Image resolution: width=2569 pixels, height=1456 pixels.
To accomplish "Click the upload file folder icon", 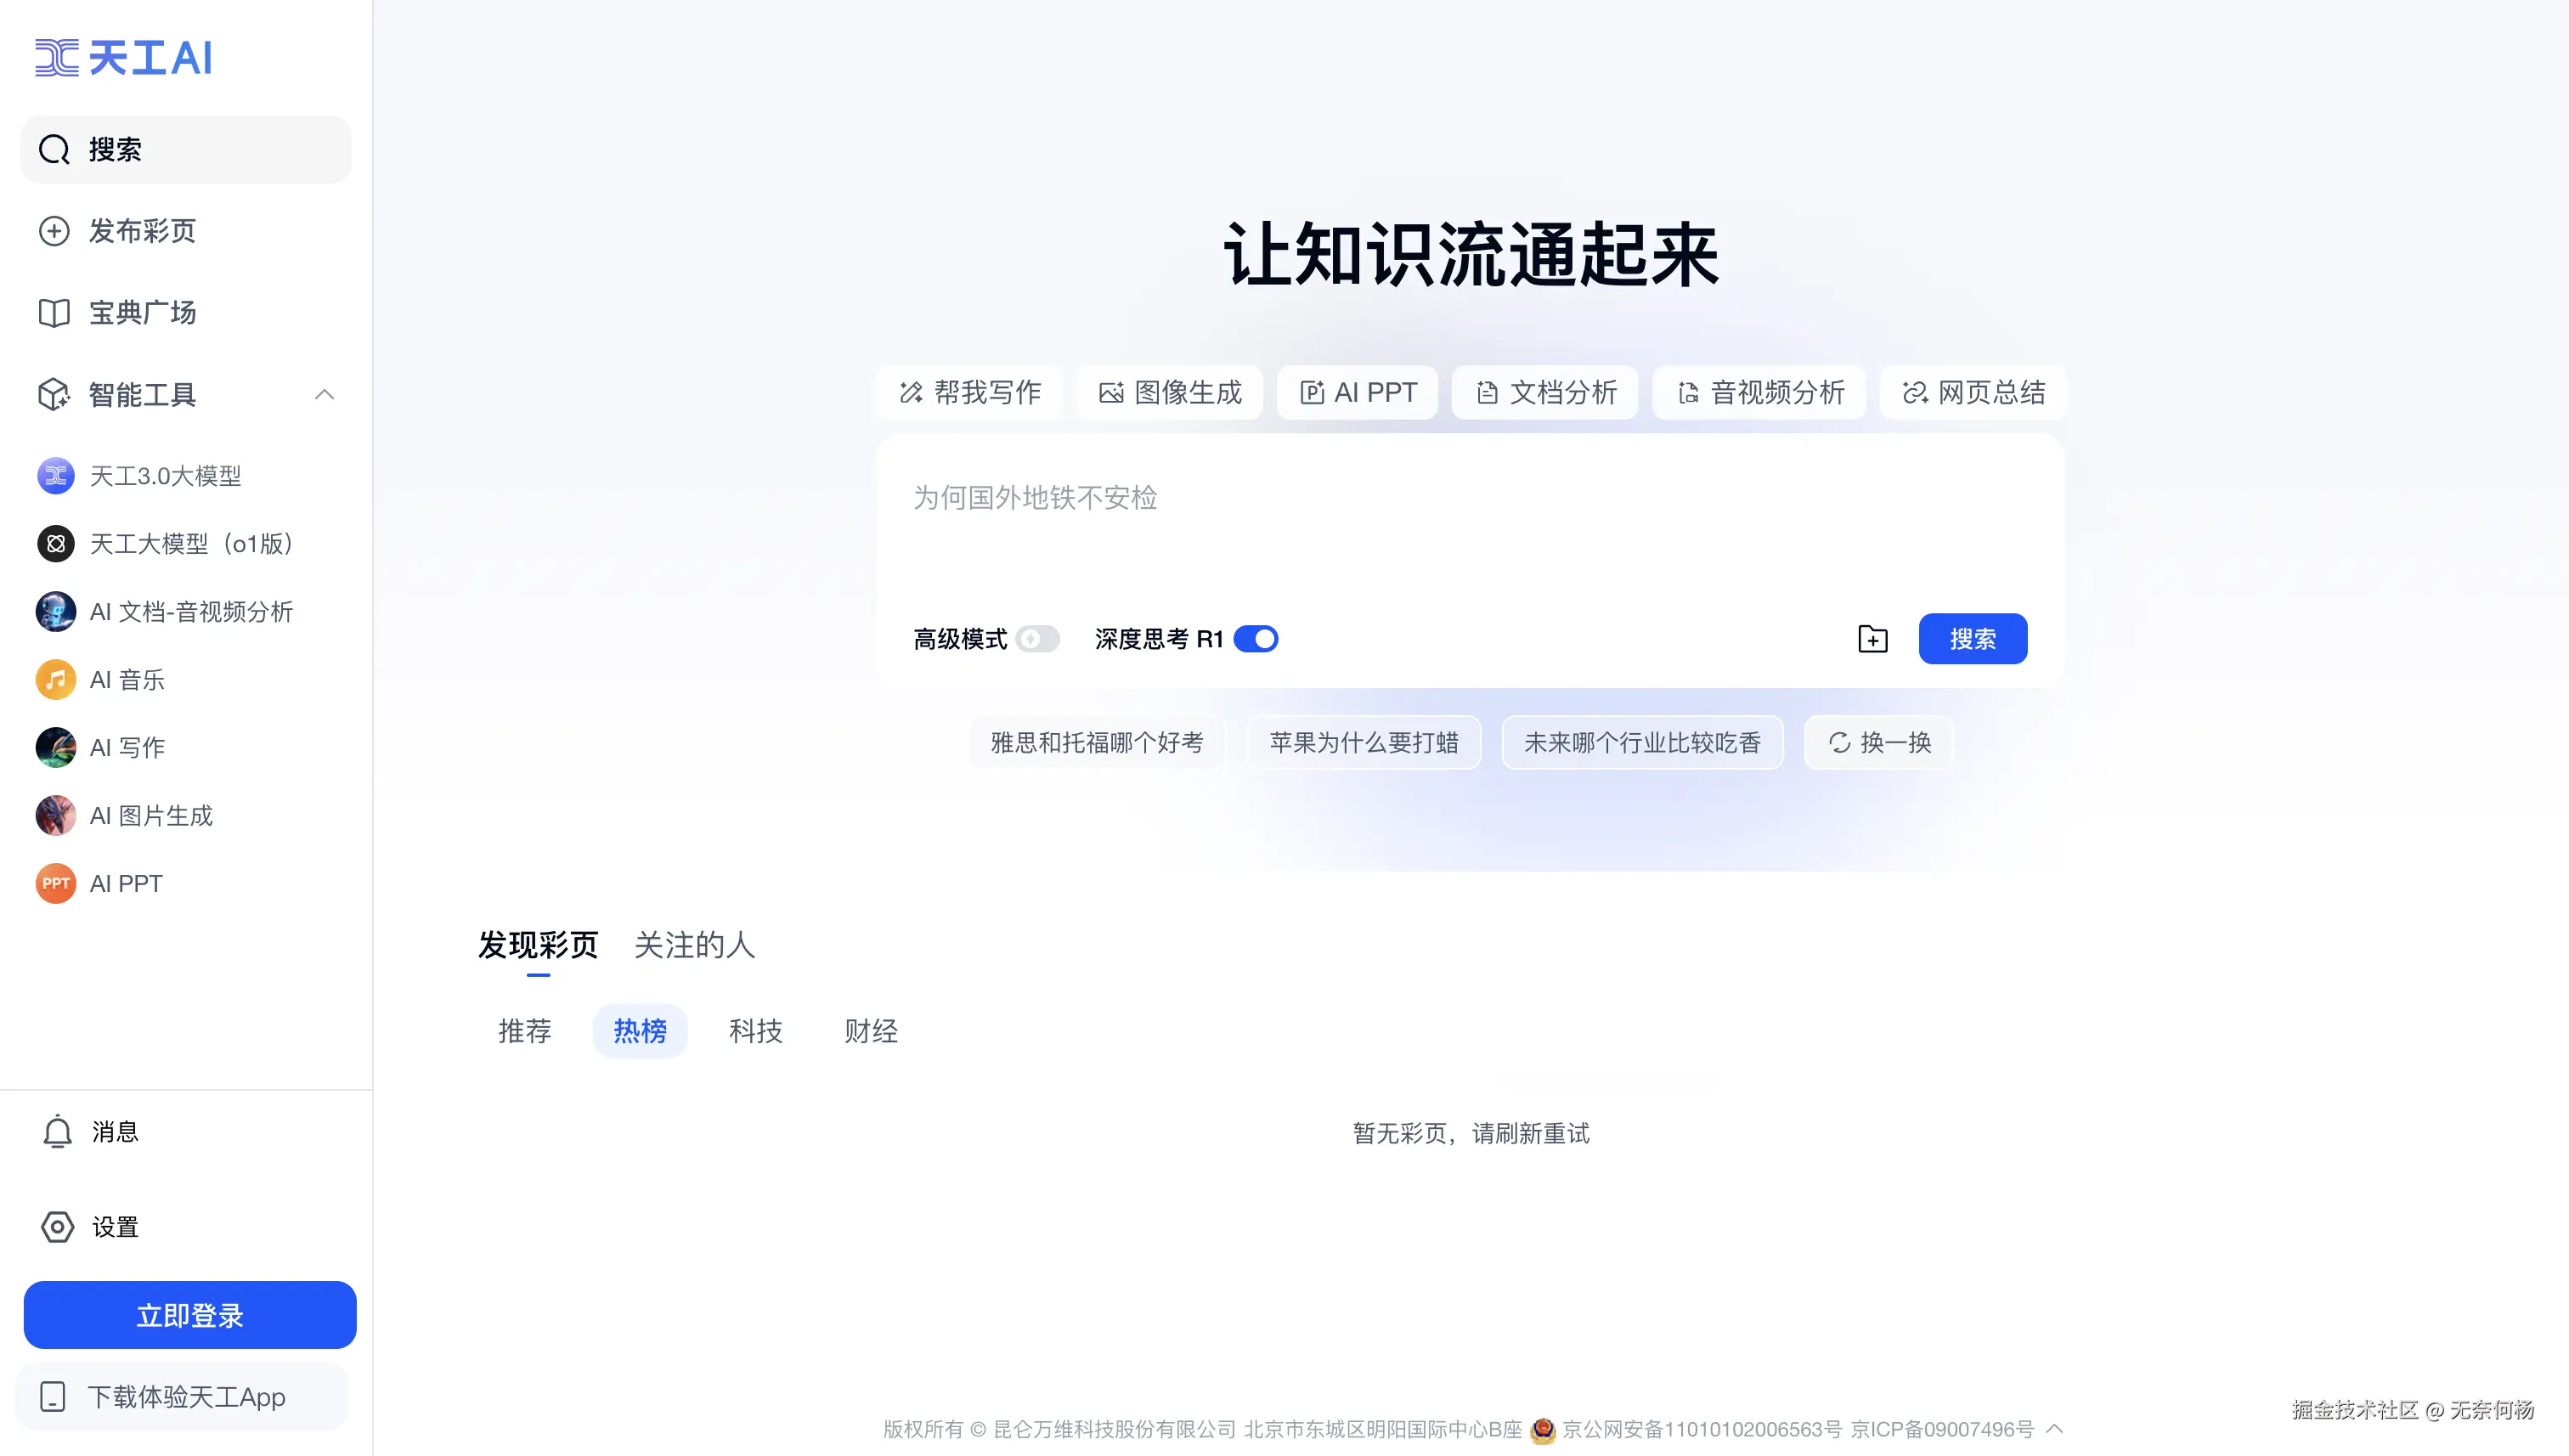I will [1872, 639].
